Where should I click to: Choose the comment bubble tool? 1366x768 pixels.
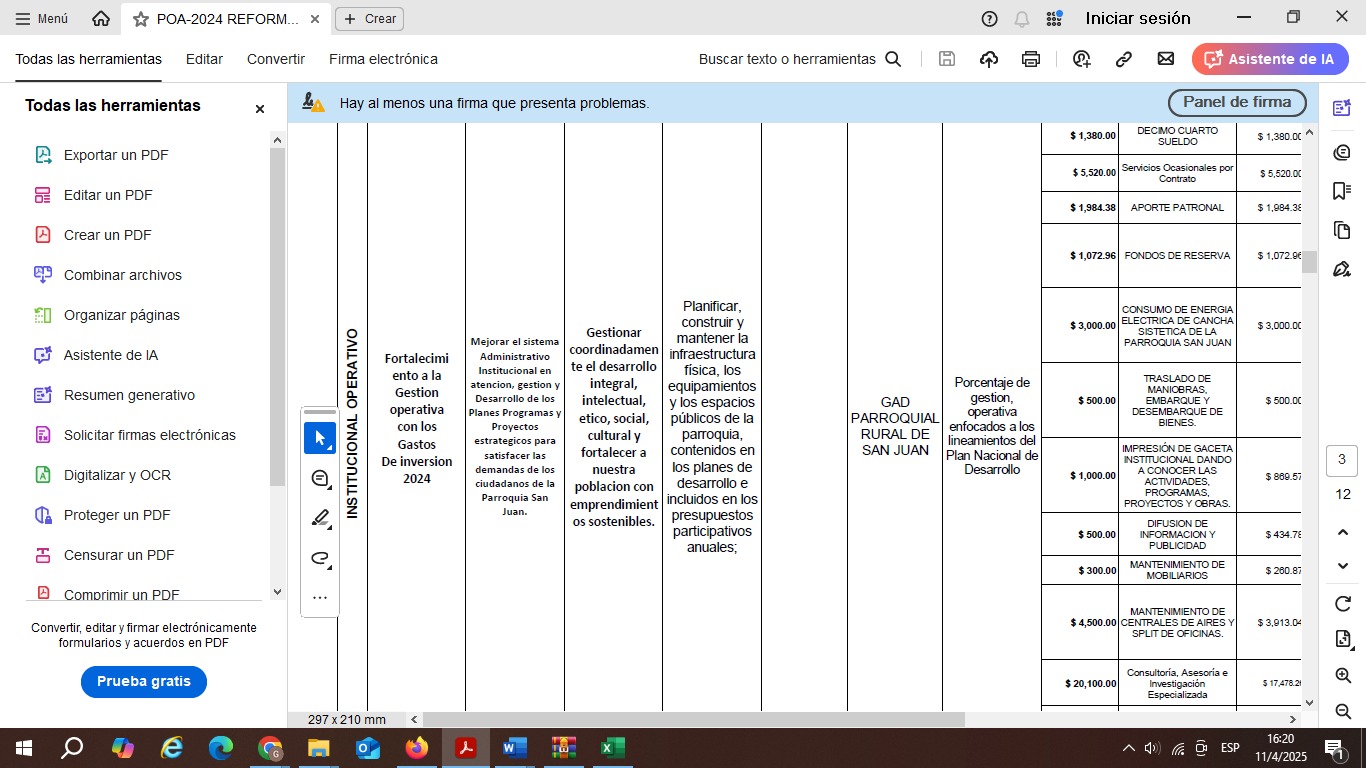[320, 478]
